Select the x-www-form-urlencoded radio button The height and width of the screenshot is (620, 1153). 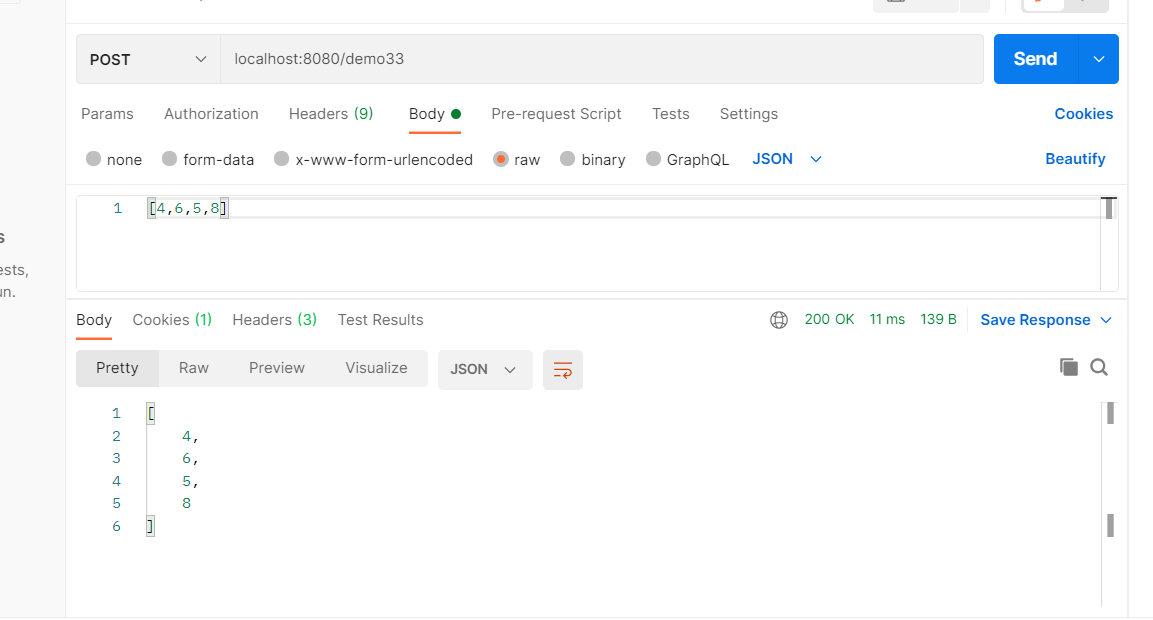point(282,159)
